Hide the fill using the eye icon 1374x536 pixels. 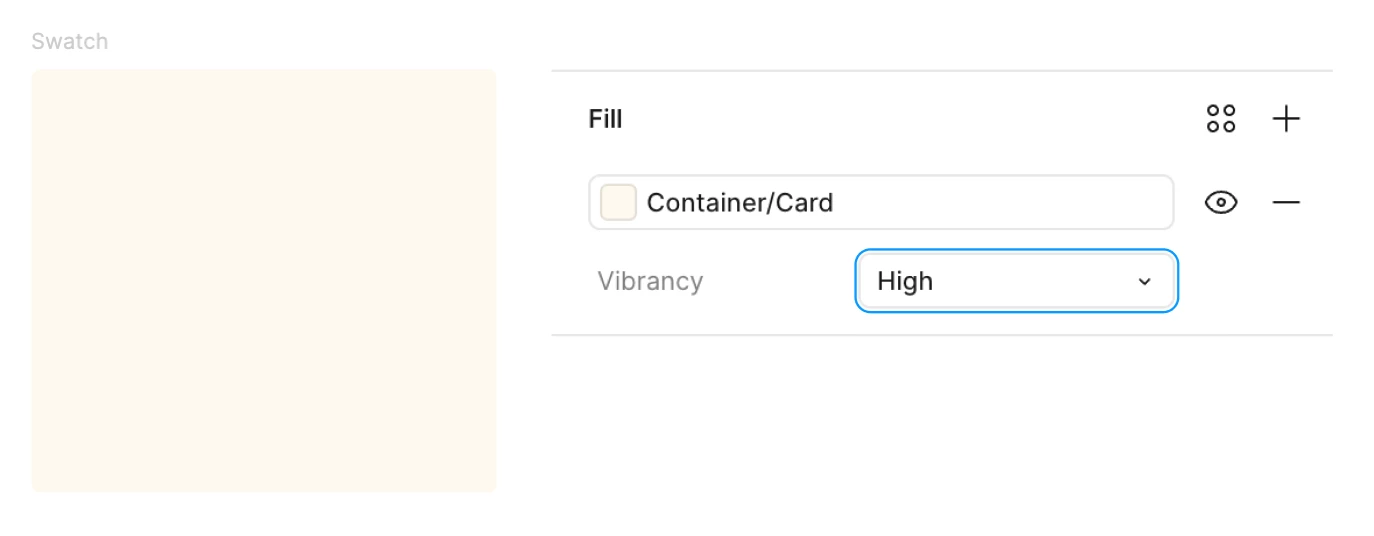click(x=1221, y=203)
